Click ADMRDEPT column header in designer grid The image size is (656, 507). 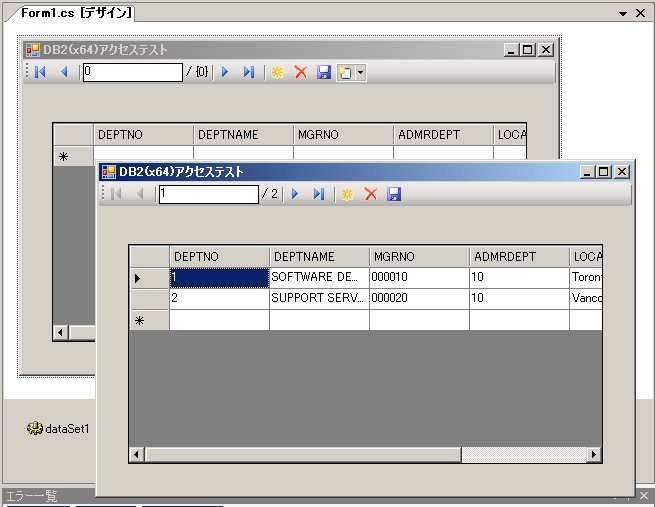[x=443, y=135]
